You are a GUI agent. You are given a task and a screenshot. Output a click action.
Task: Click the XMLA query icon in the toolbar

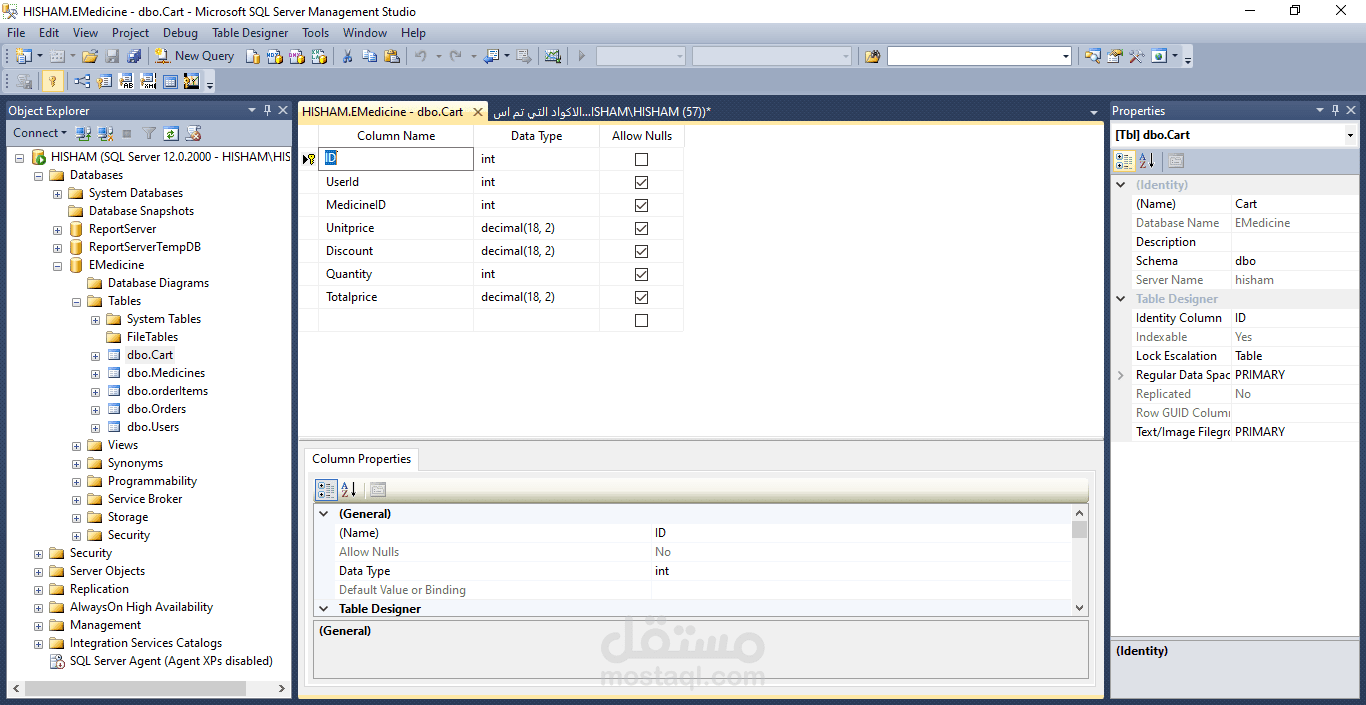tap(319, 56)
